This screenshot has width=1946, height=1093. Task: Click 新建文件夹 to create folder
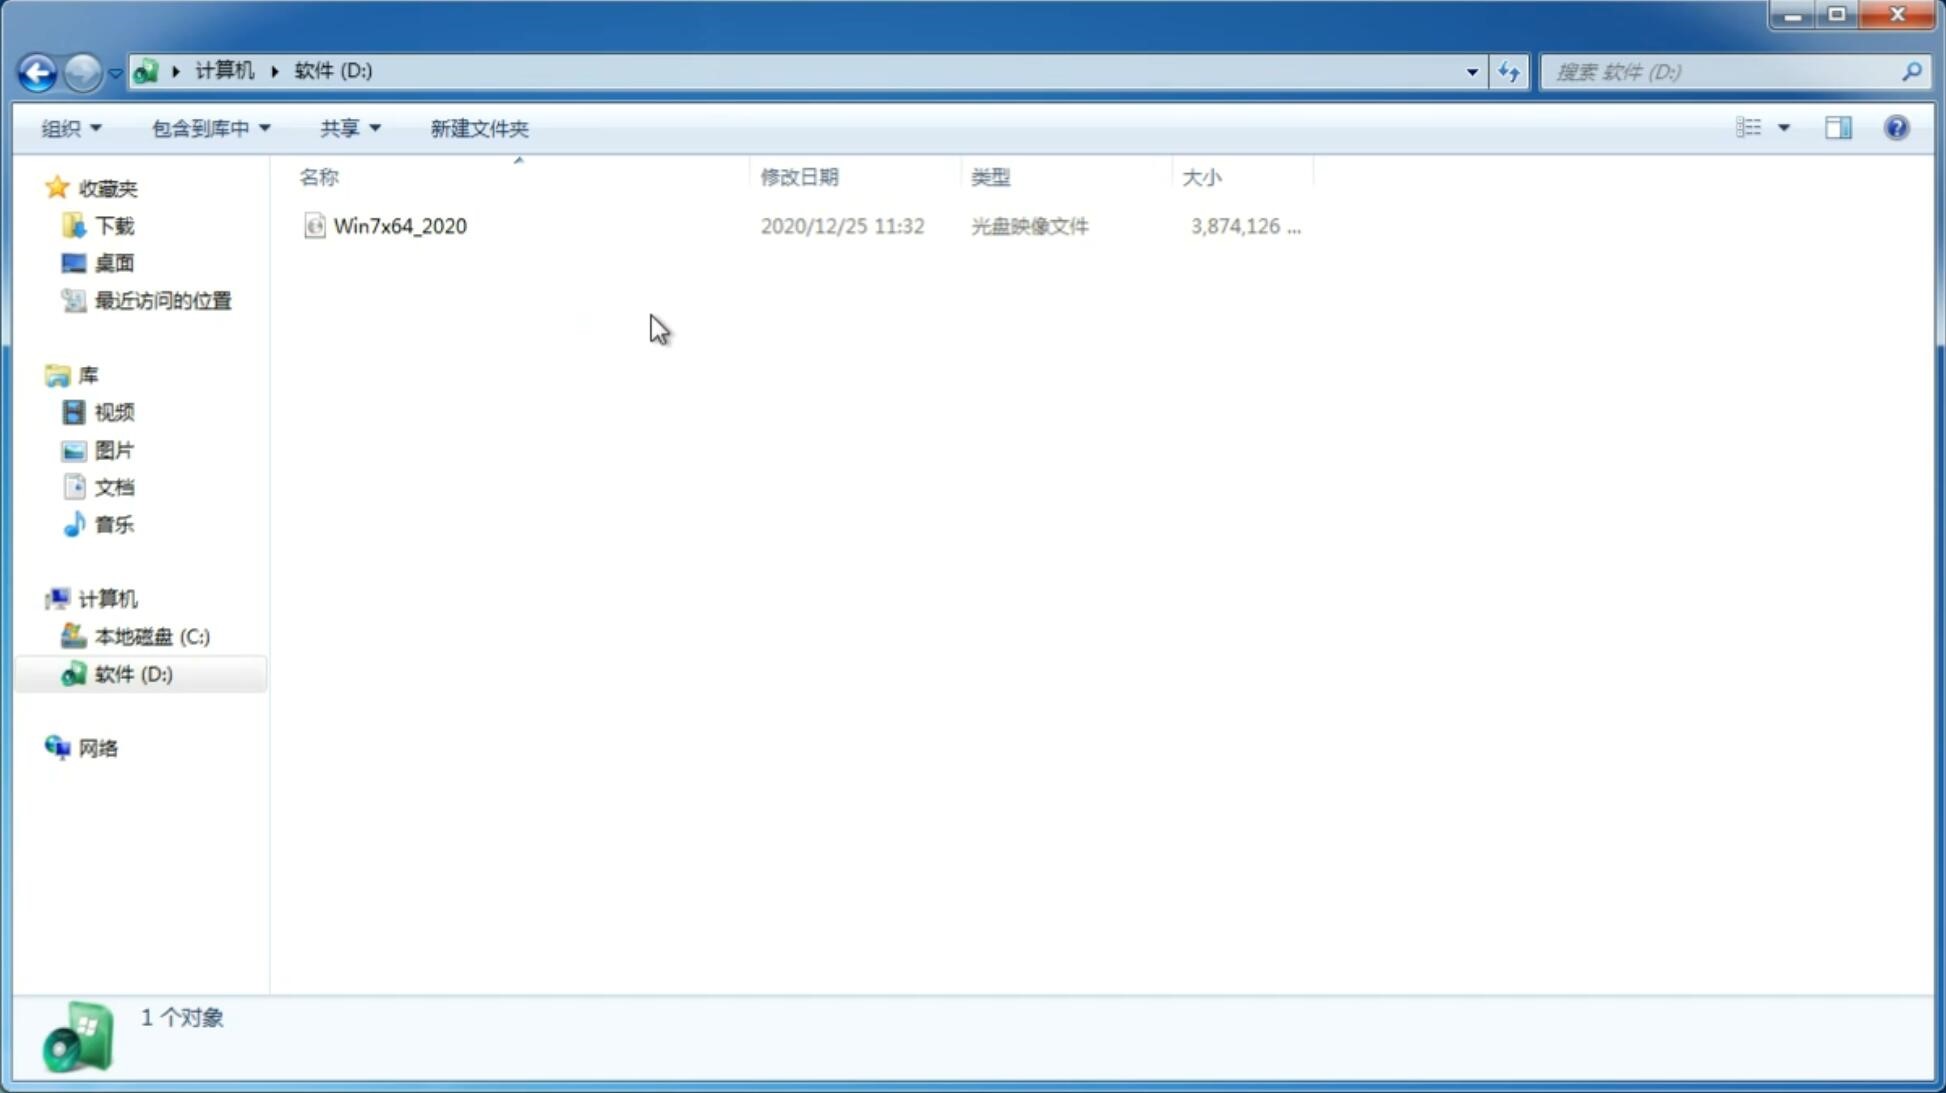click(477, 127)
